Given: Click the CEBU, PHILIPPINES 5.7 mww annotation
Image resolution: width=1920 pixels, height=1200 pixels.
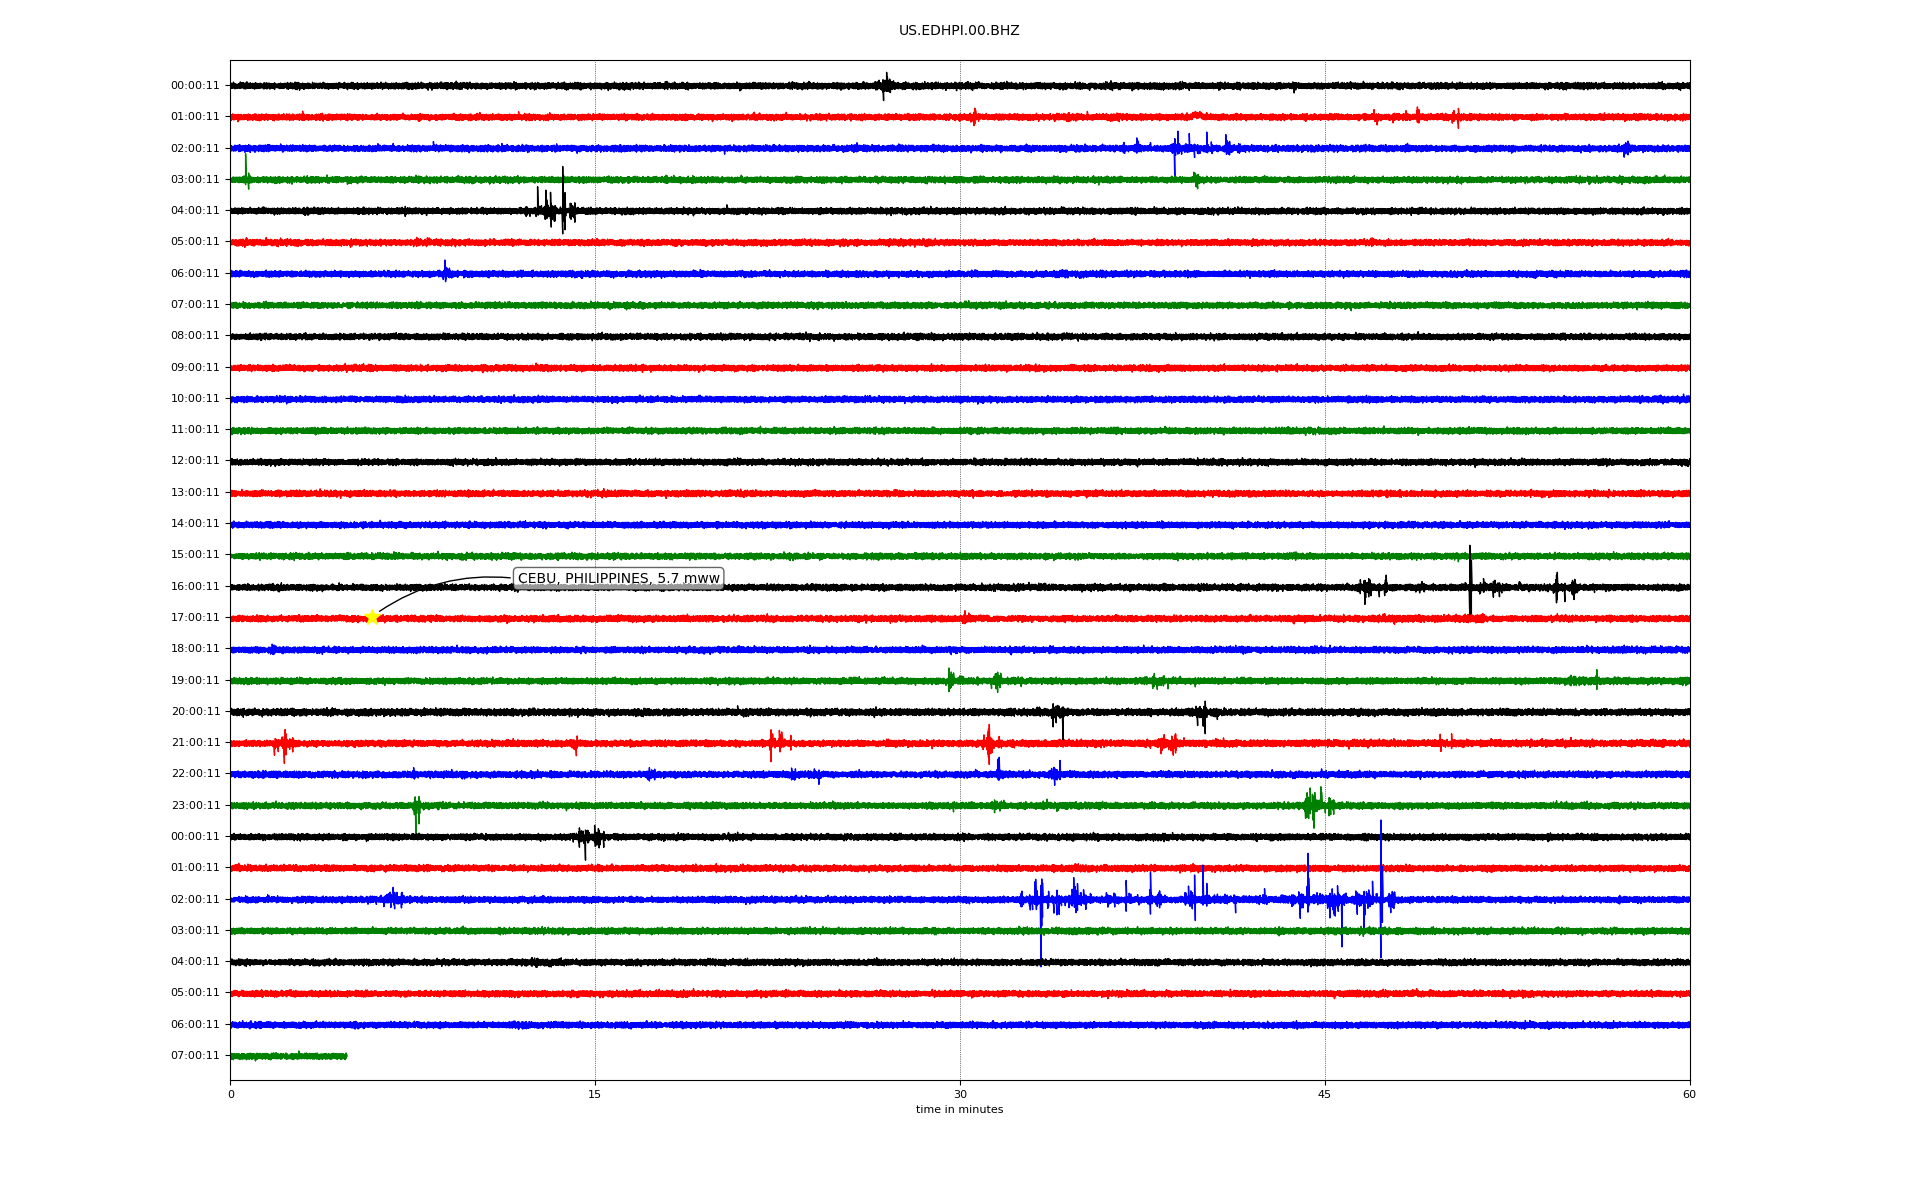Looking at the screenshot, I should click(x=618, y=579).
